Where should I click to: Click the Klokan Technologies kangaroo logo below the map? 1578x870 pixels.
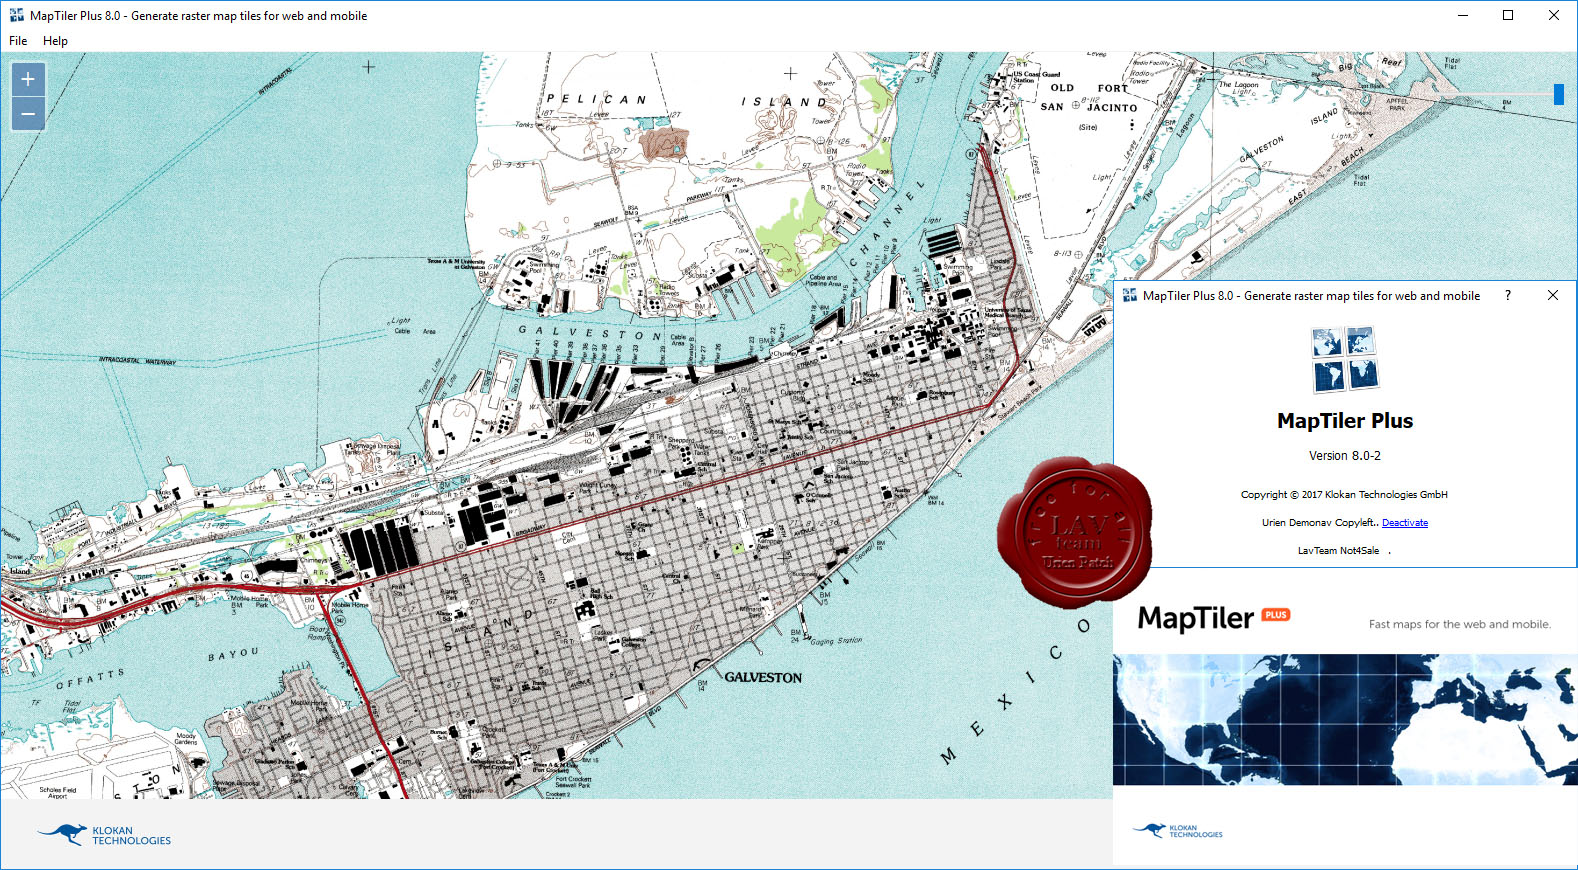tap(104, 835)
